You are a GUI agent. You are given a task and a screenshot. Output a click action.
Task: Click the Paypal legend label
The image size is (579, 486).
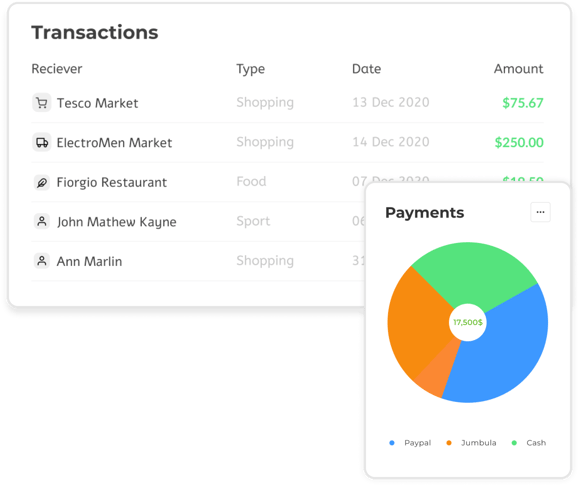pos(417,443)
